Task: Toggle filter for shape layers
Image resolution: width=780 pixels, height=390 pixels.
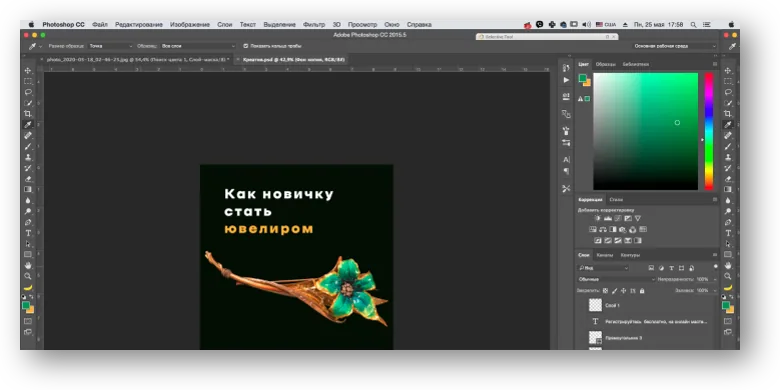Action: [682, 268]
